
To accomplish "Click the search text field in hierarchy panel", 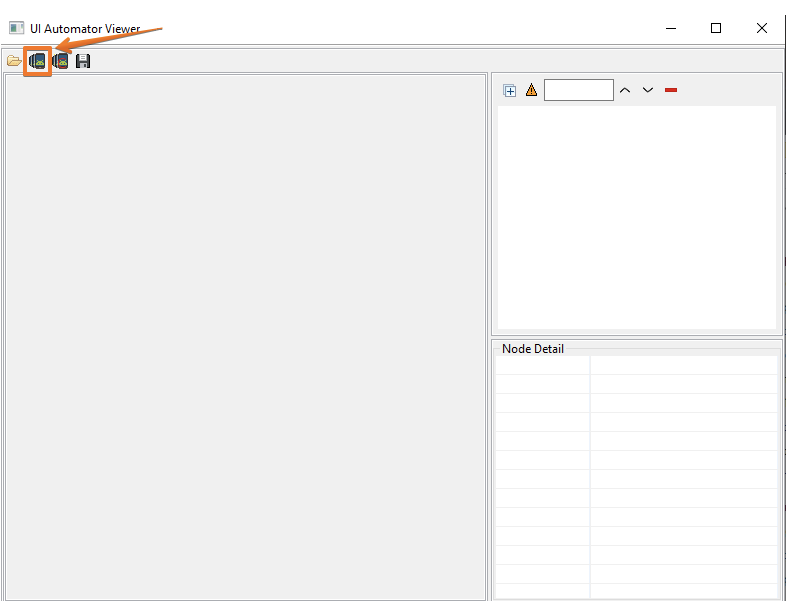I will tap(579, 90).
